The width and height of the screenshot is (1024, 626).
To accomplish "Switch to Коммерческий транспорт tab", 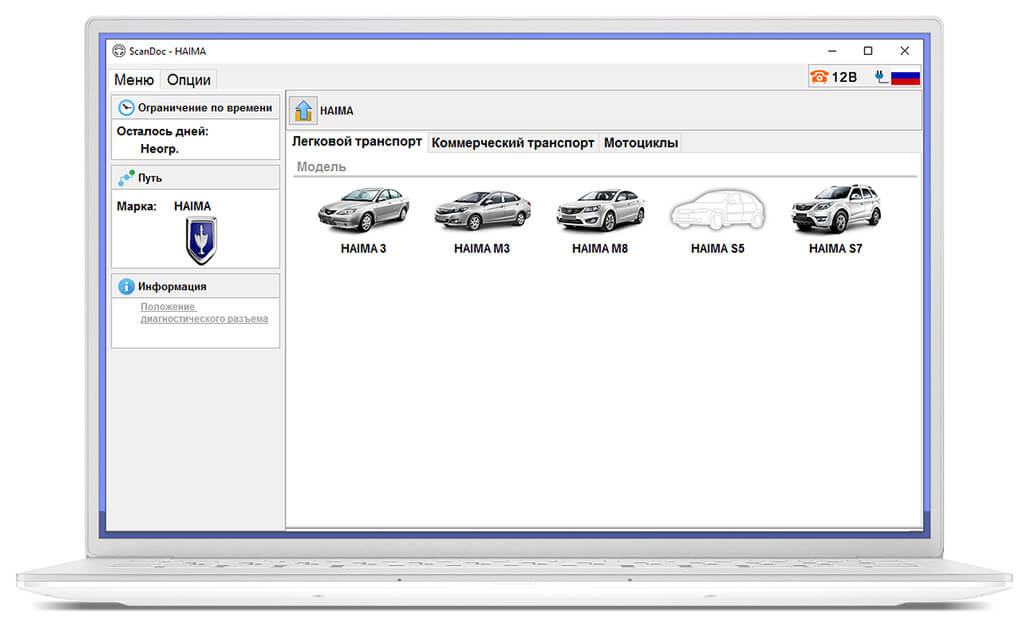I will coord(513,143).
